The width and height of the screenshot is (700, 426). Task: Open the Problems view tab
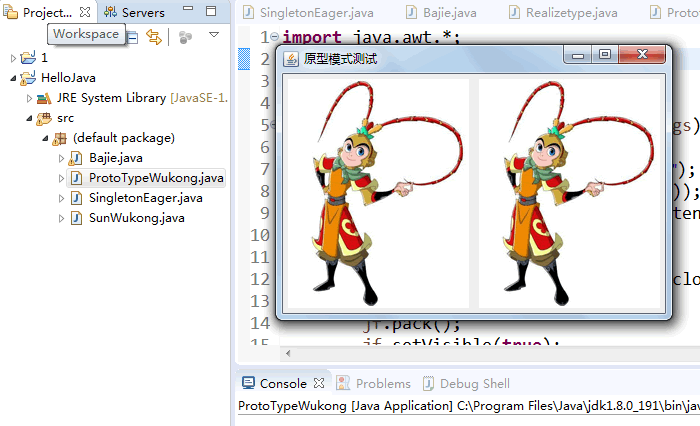383,383
